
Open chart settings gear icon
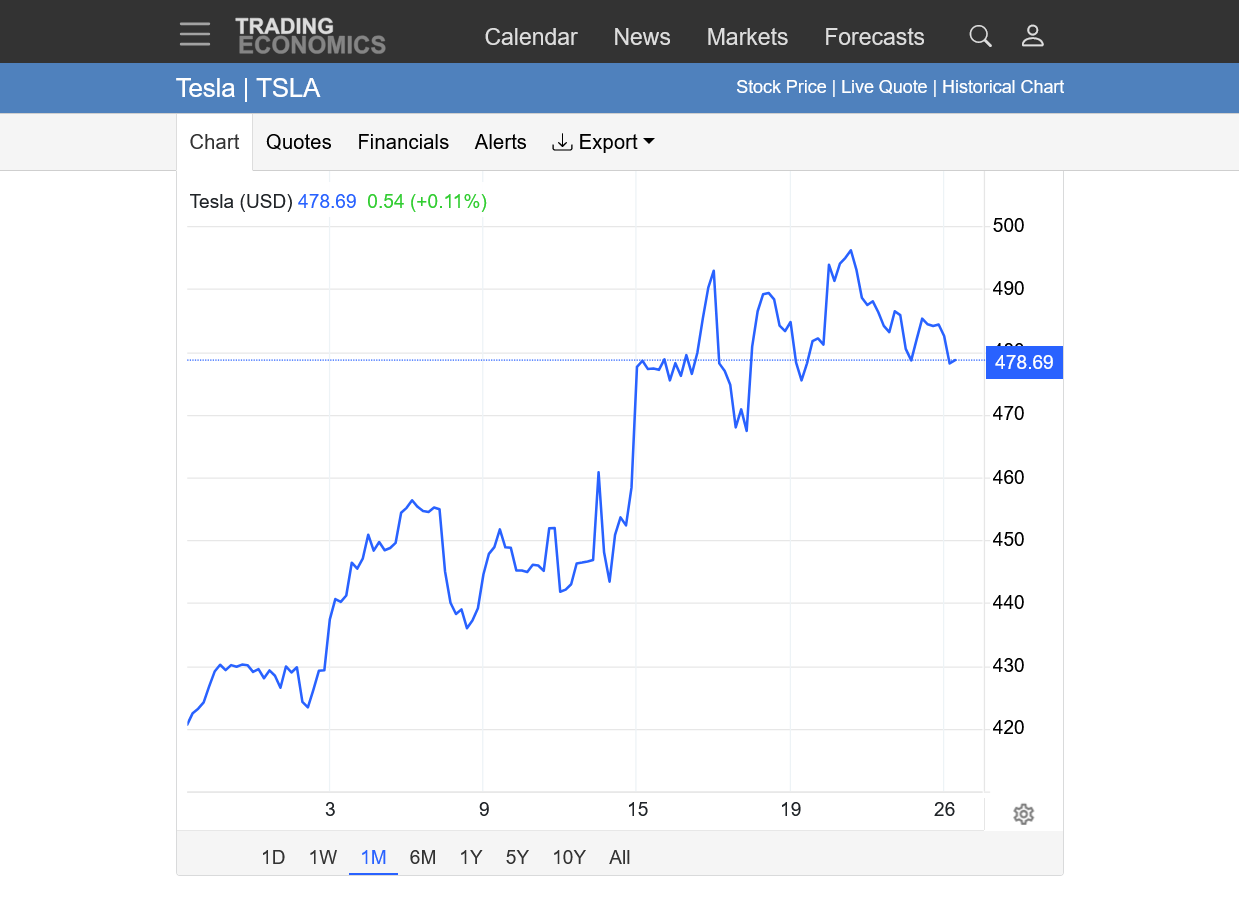click(1022, 814)
